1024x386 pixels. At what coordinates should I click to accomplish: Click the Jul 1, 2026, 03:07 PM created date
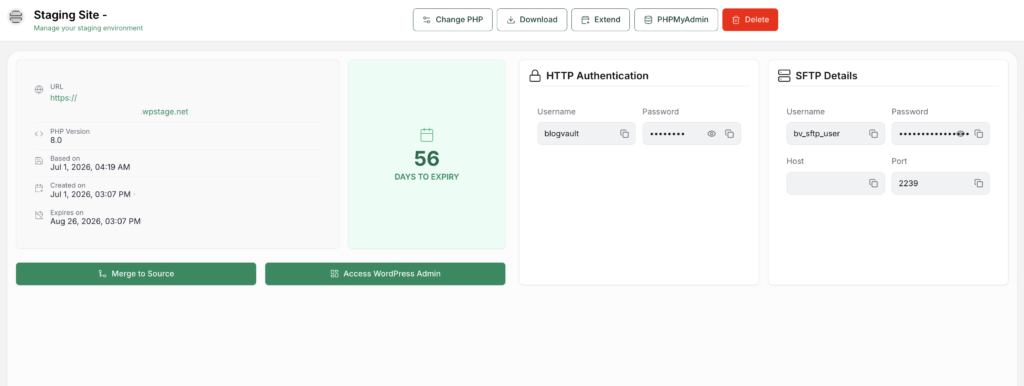90,195
